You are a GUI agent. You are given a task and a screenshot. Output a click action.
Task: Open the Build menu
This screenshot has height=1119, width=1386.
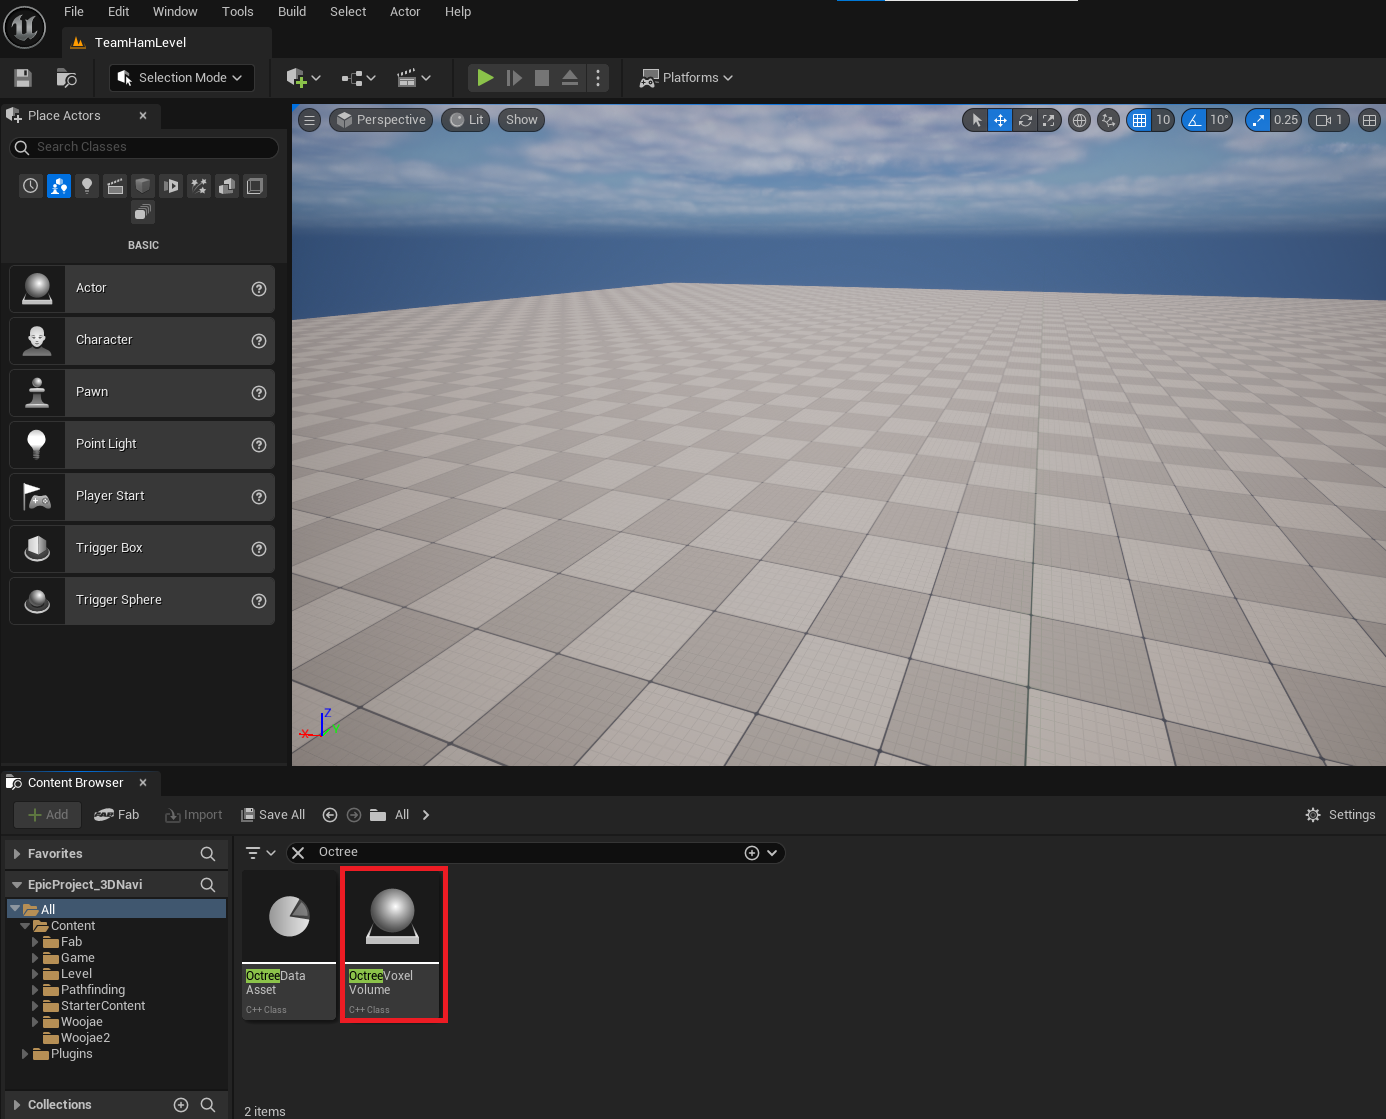[x=292, y=12]
